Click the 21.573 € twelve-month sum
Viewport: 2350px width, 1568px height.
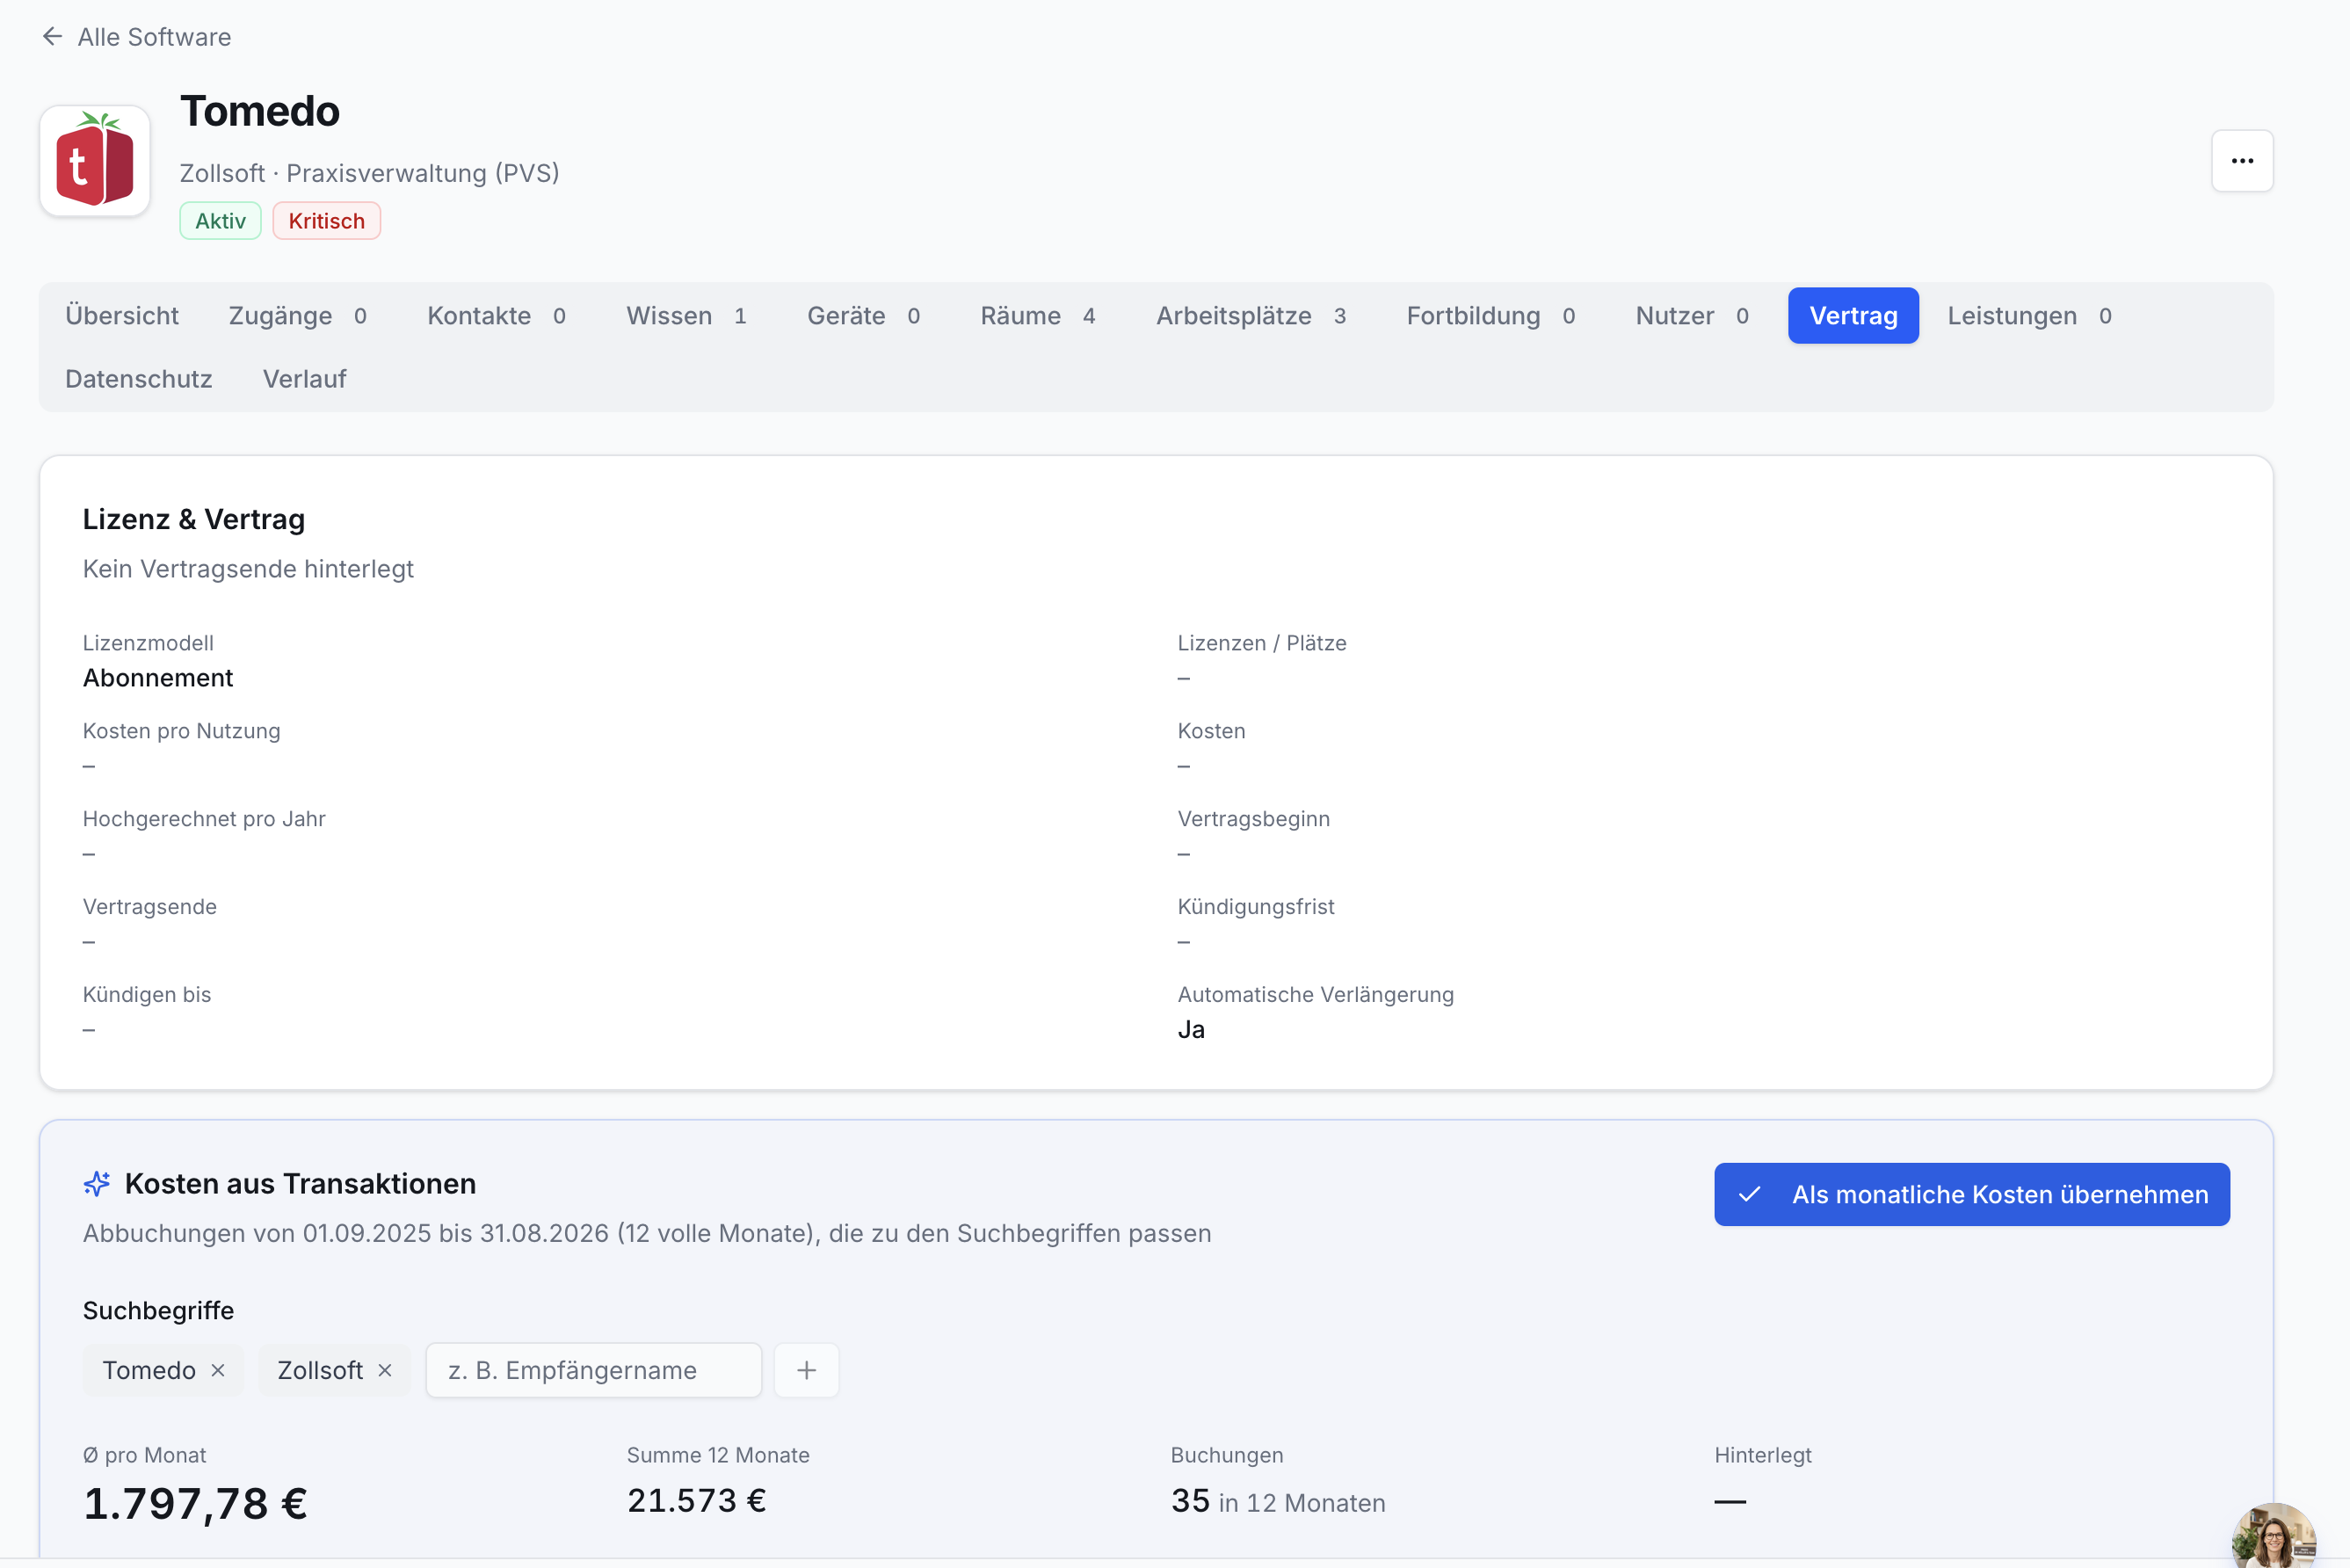pyautogui.click(x=696, y=1500)
